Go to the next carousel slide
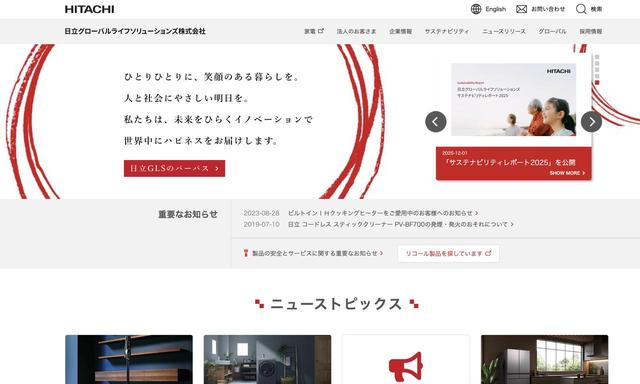The width and height of the screenshot is (640, 384). tap(591, 122)
